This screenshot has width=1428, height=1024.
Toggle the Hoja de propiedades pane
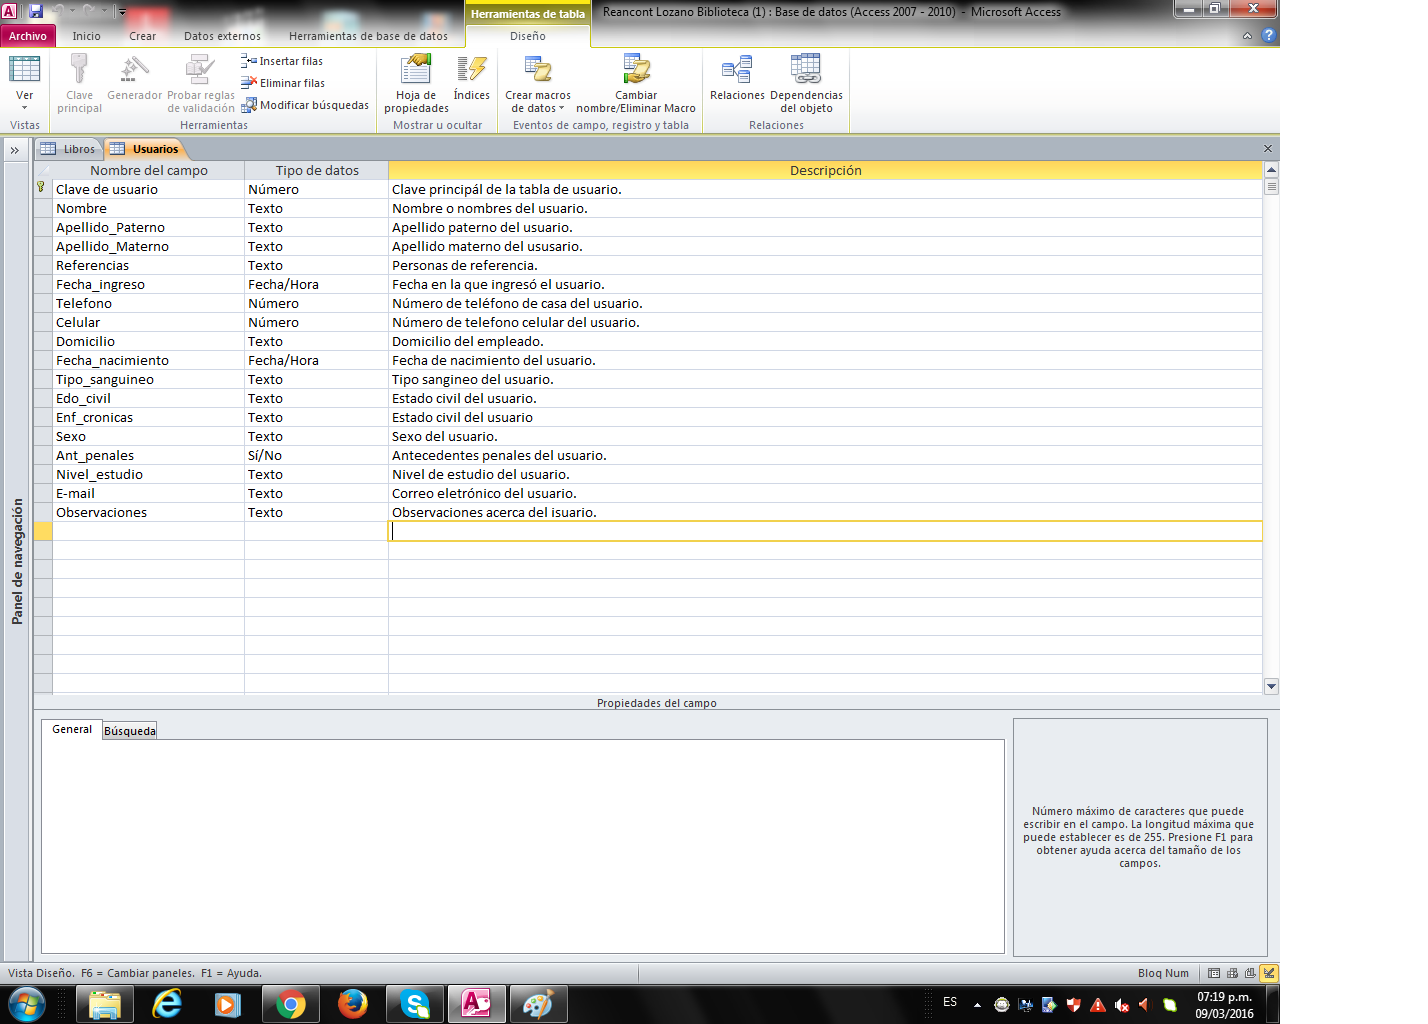[x=416, y=71]
